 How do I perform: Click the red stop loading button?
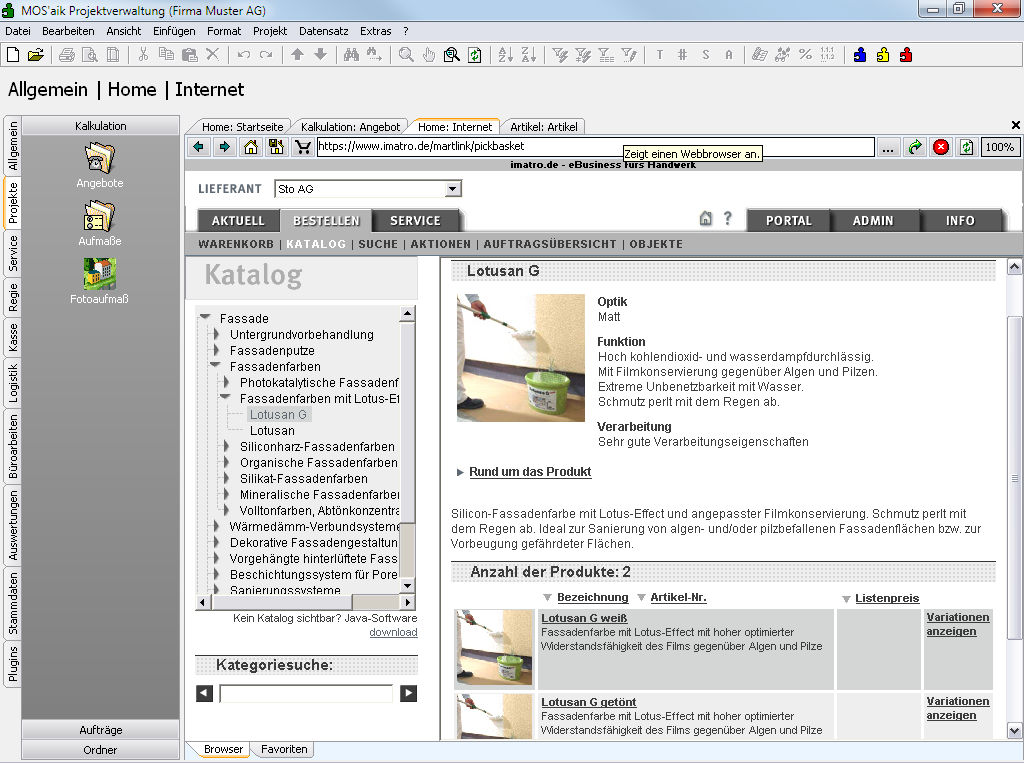coord(940,147)
